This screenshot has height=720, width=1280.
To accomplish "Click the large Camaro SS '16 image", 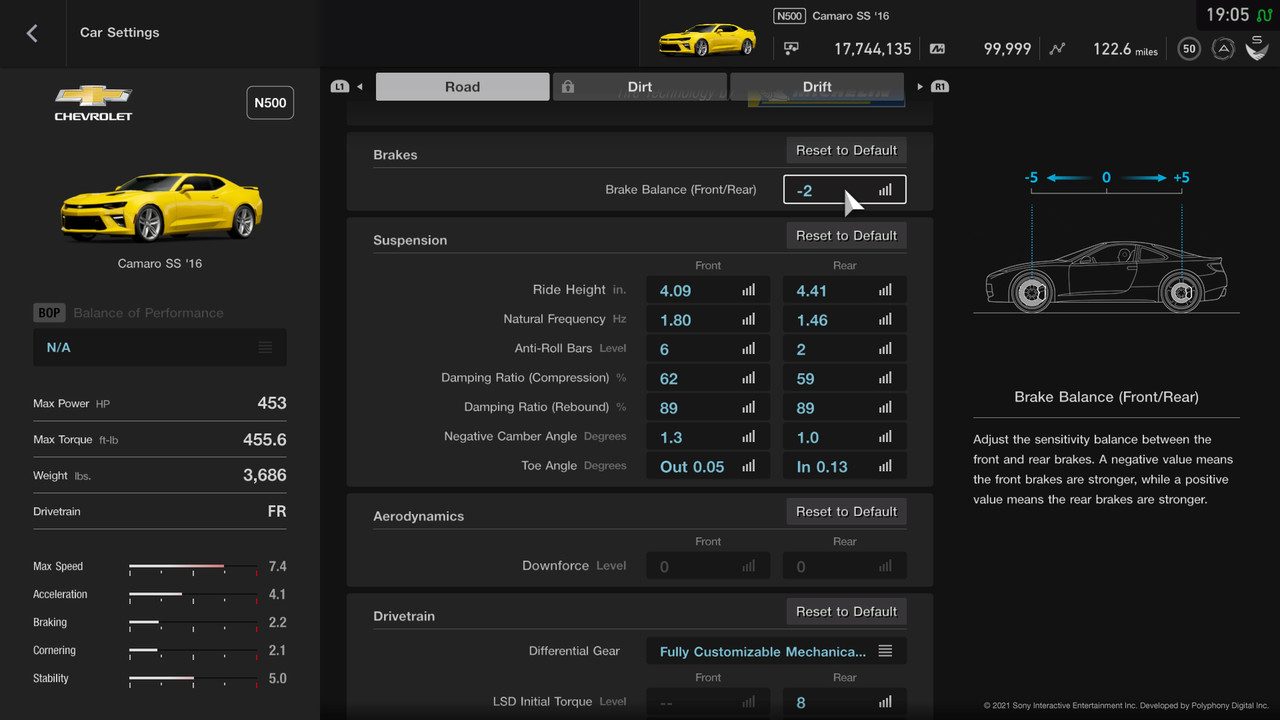I will pos(160,206).
